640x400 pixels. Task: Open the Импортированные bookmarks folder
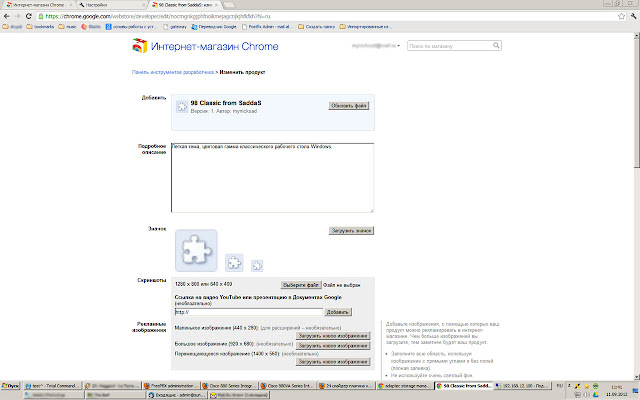pos(366,27)
